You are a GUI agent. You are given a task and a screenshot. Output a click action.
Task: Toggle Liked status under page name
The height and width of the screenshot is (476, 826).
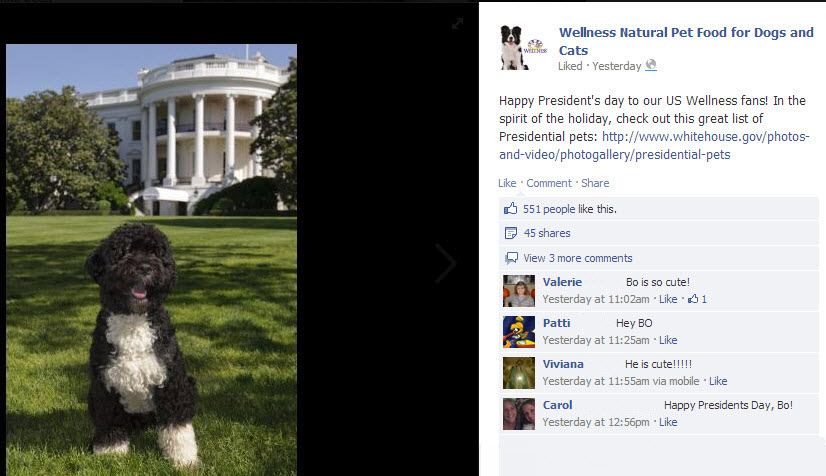[570, 66]
